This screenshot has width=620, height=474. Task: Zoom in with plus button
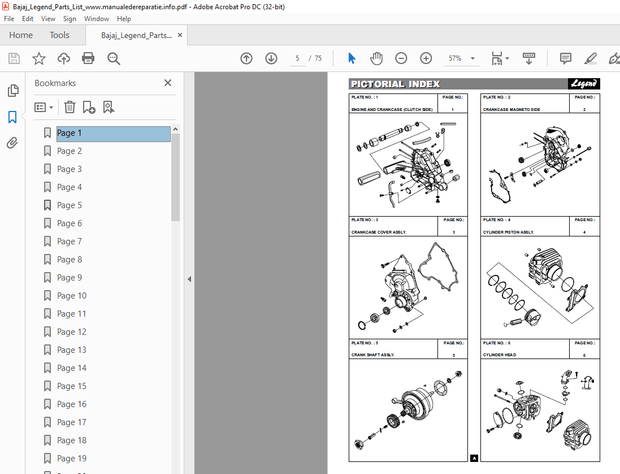point(426,59)
